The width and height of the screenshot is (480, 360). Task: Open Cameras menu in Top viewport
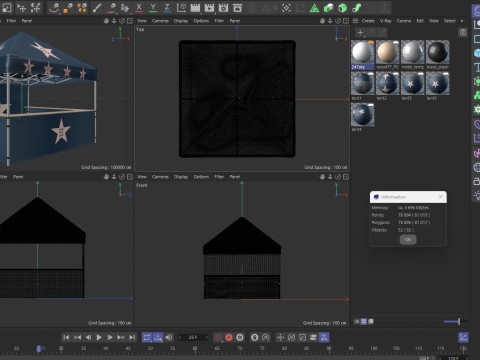[160, 21]
